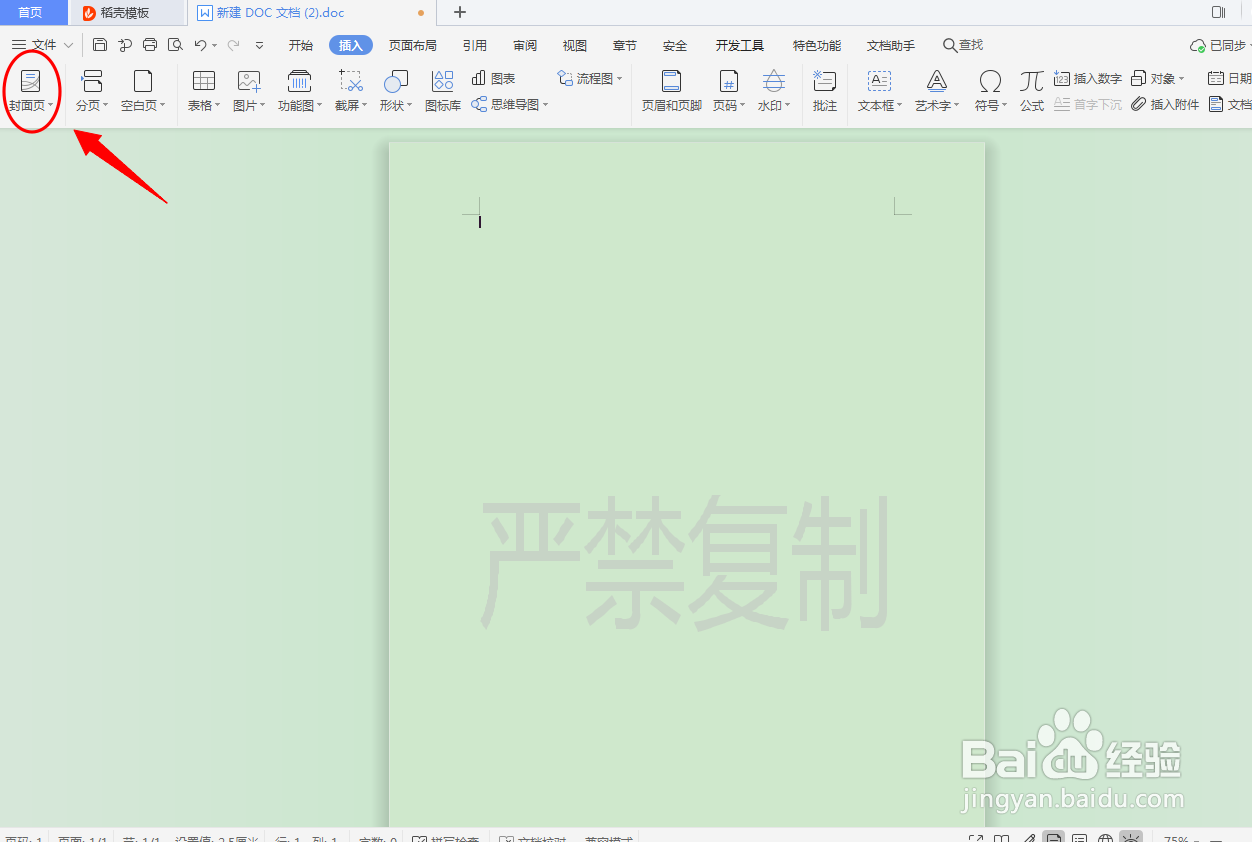Switch to the 安全 ribbon tab

(675, 45)
